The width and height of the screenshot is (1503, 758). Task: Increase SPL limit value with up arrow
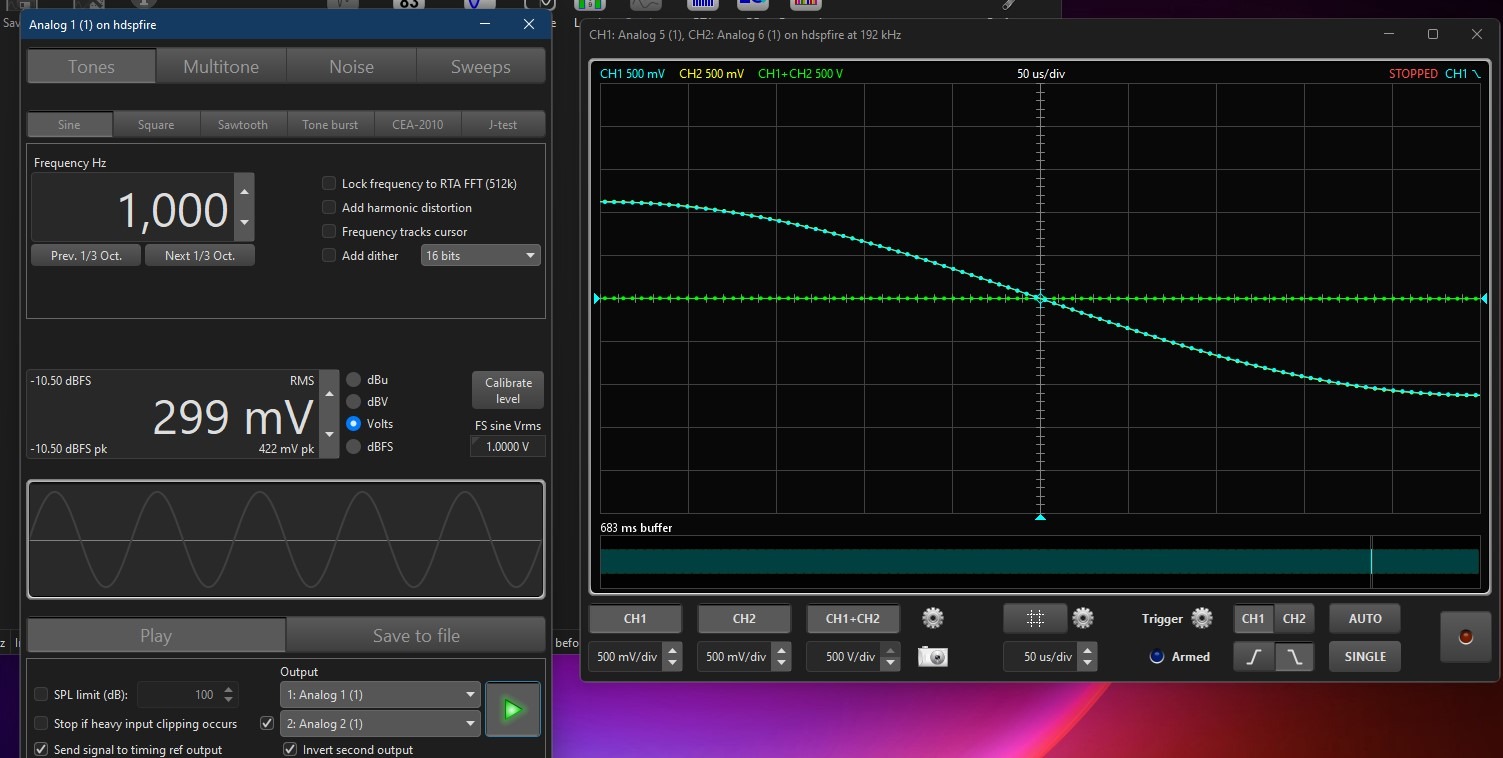coord(229,689)
